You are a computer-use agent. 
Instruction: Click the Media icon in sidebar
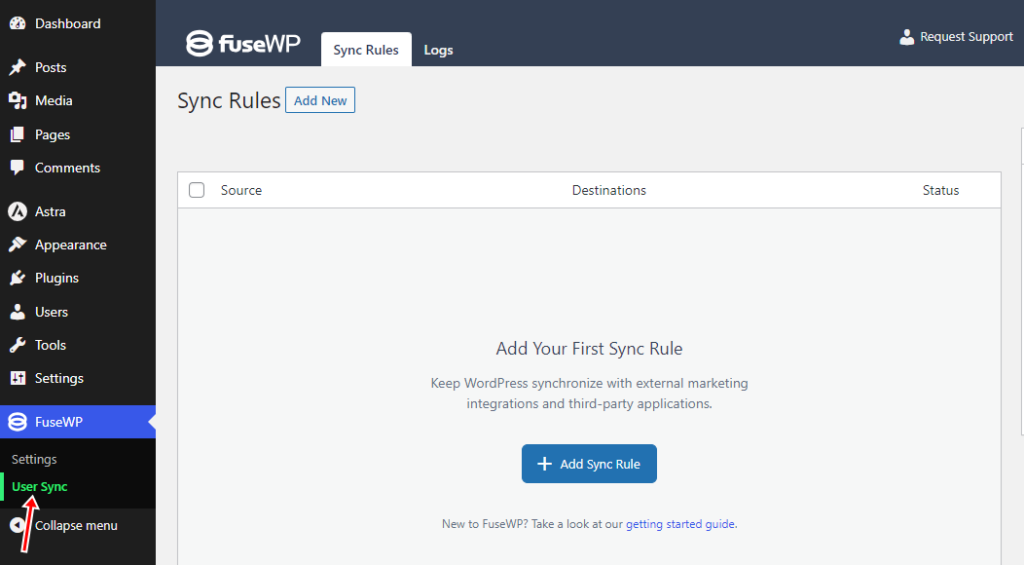pos(18,101)
